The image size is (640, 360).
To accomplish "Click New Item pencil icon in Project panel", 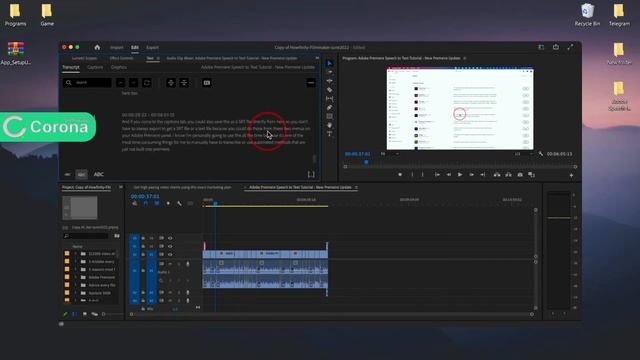I will click(x=65, y=314).
